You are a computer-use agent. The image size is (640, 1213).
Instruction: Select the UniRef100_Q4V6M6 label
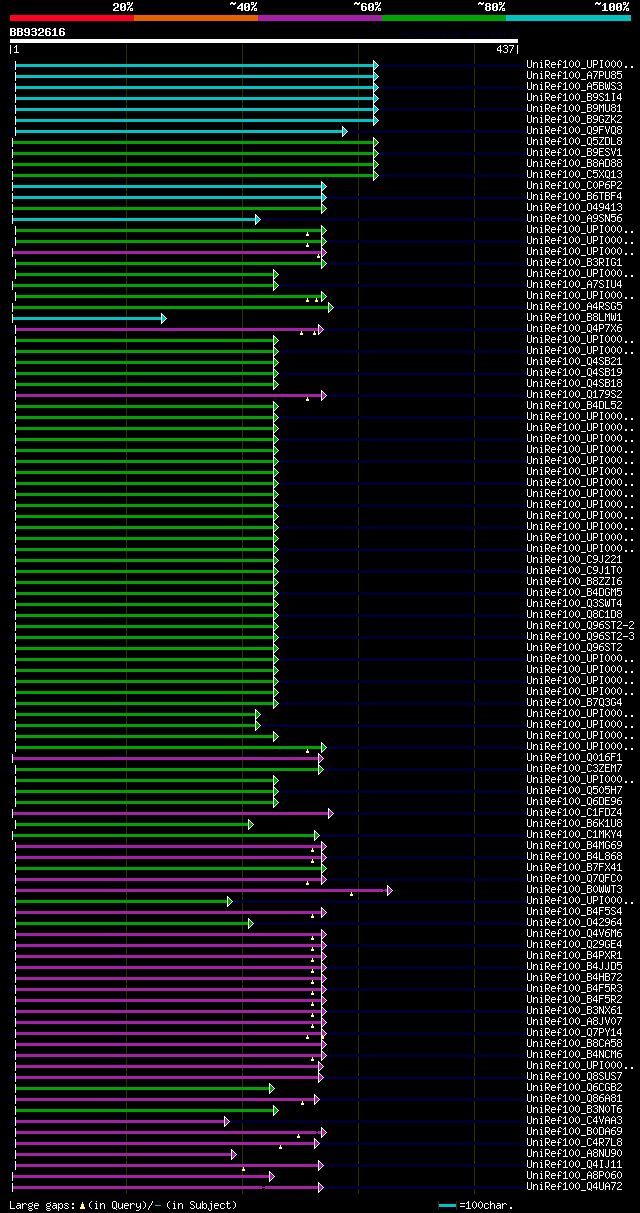[x=574, y=933]
